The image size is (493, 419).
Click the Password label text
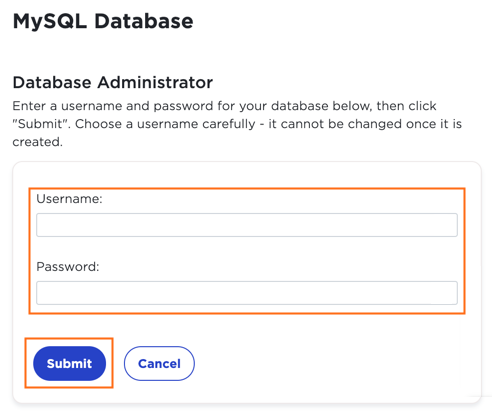68,267
